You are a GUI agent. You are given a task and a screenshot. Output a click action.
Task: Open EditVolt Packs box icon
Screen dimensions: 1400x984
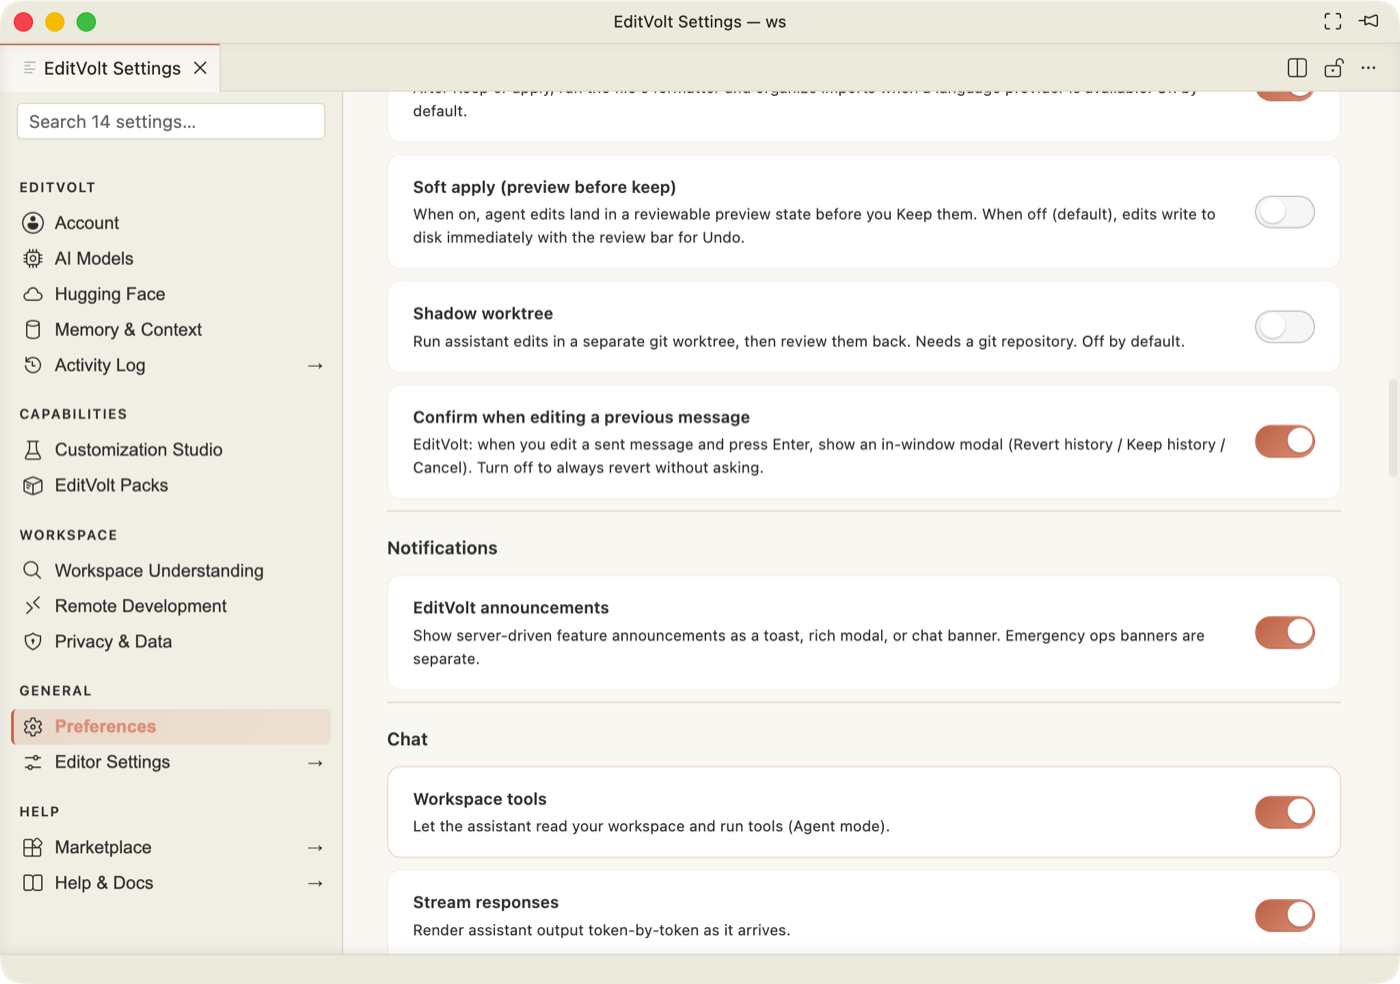point(33,486)
